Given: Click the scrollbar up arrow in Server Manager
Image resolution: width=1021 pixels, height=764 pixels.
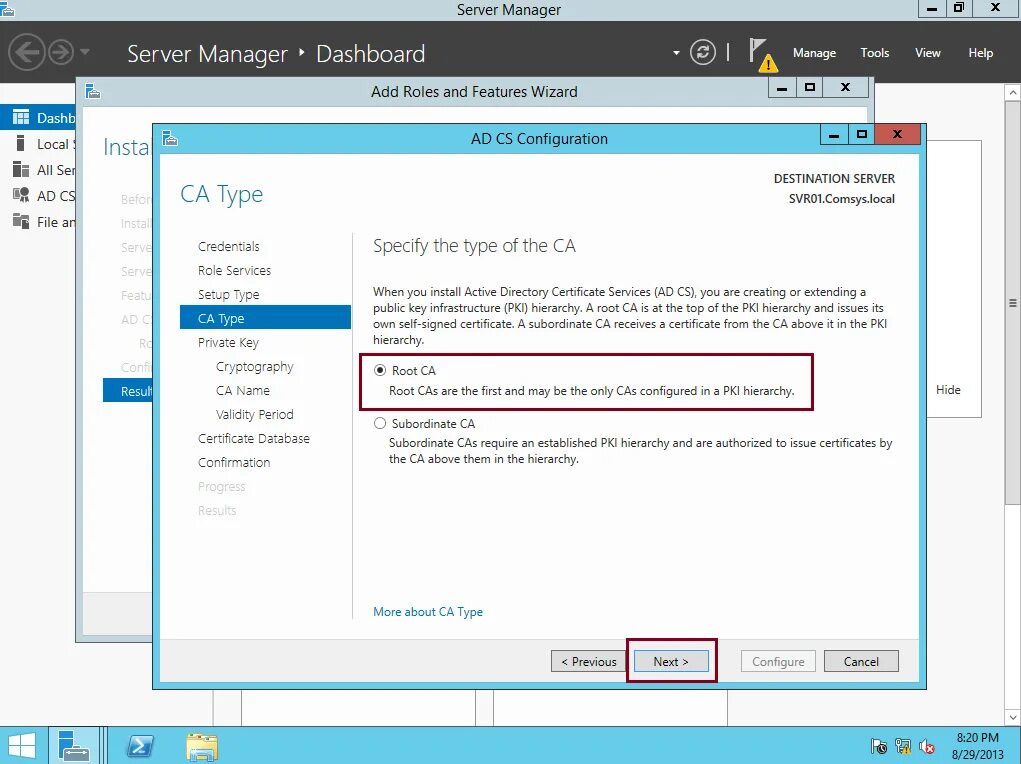Looking at the screenshot, I should click(1012, 92).
